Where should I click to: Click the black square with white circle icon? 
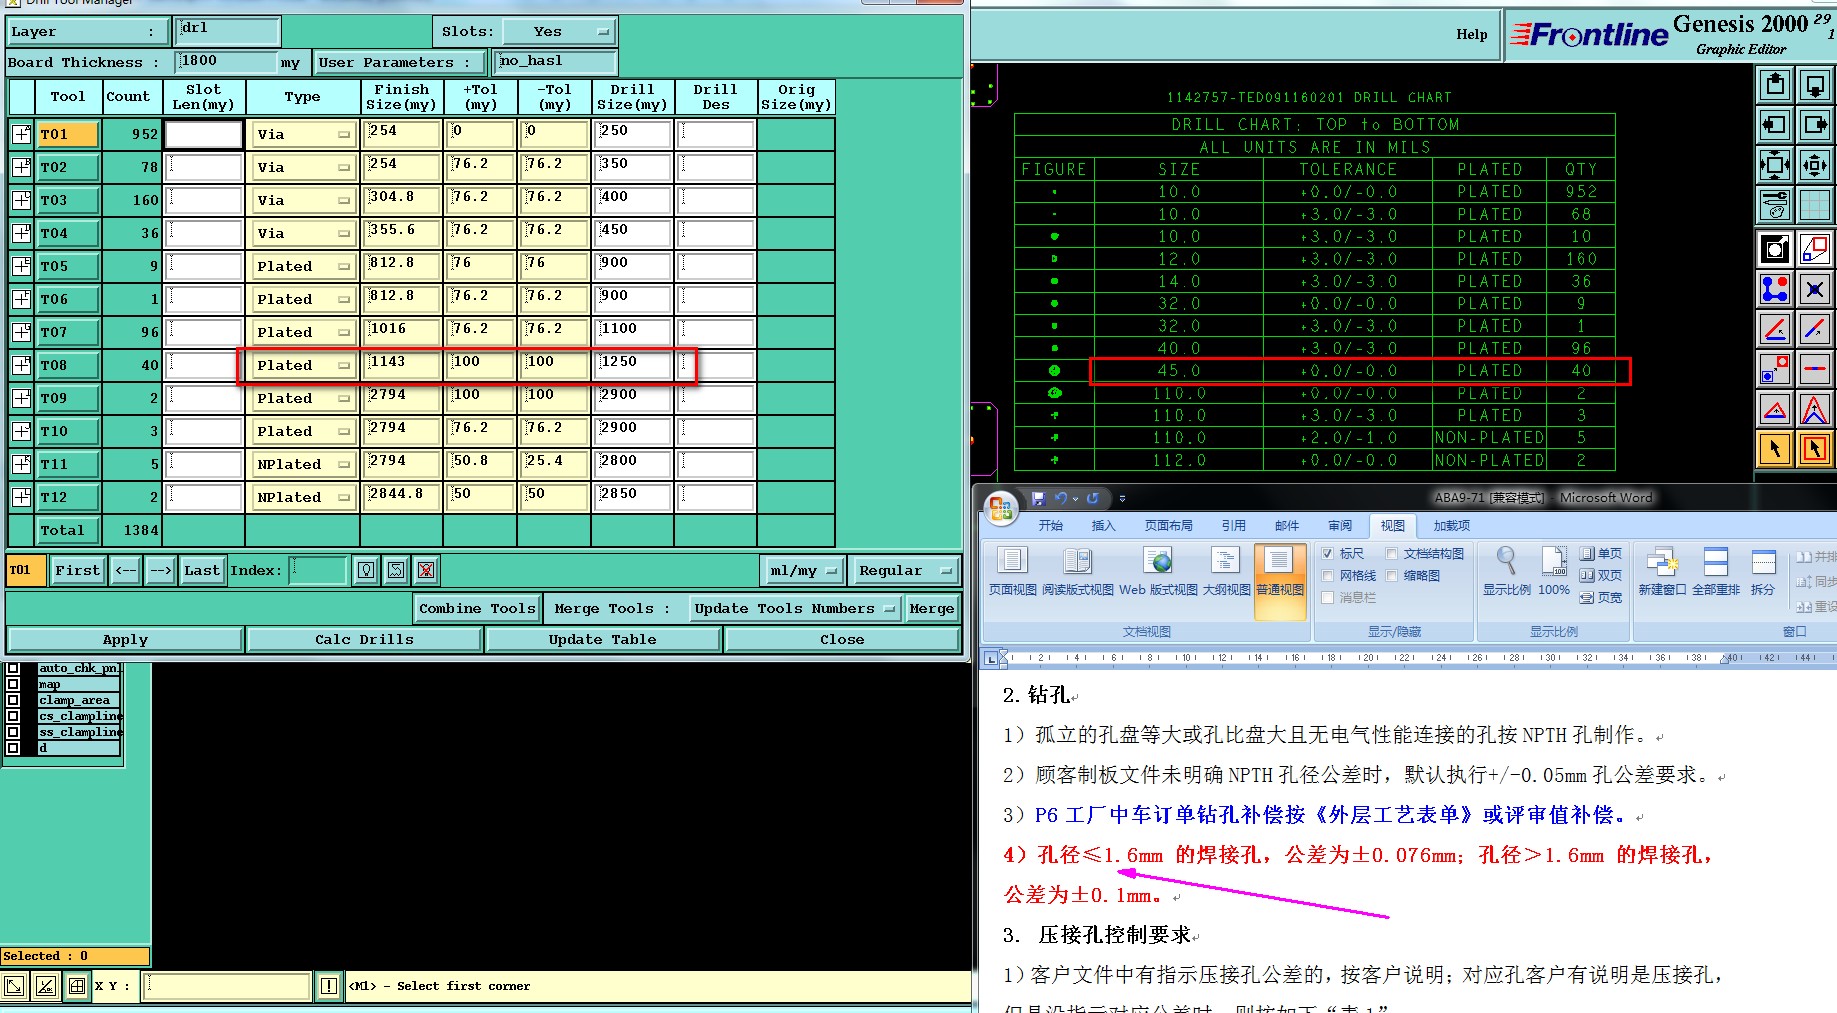pyautogui.click(x=1775, y=248)
